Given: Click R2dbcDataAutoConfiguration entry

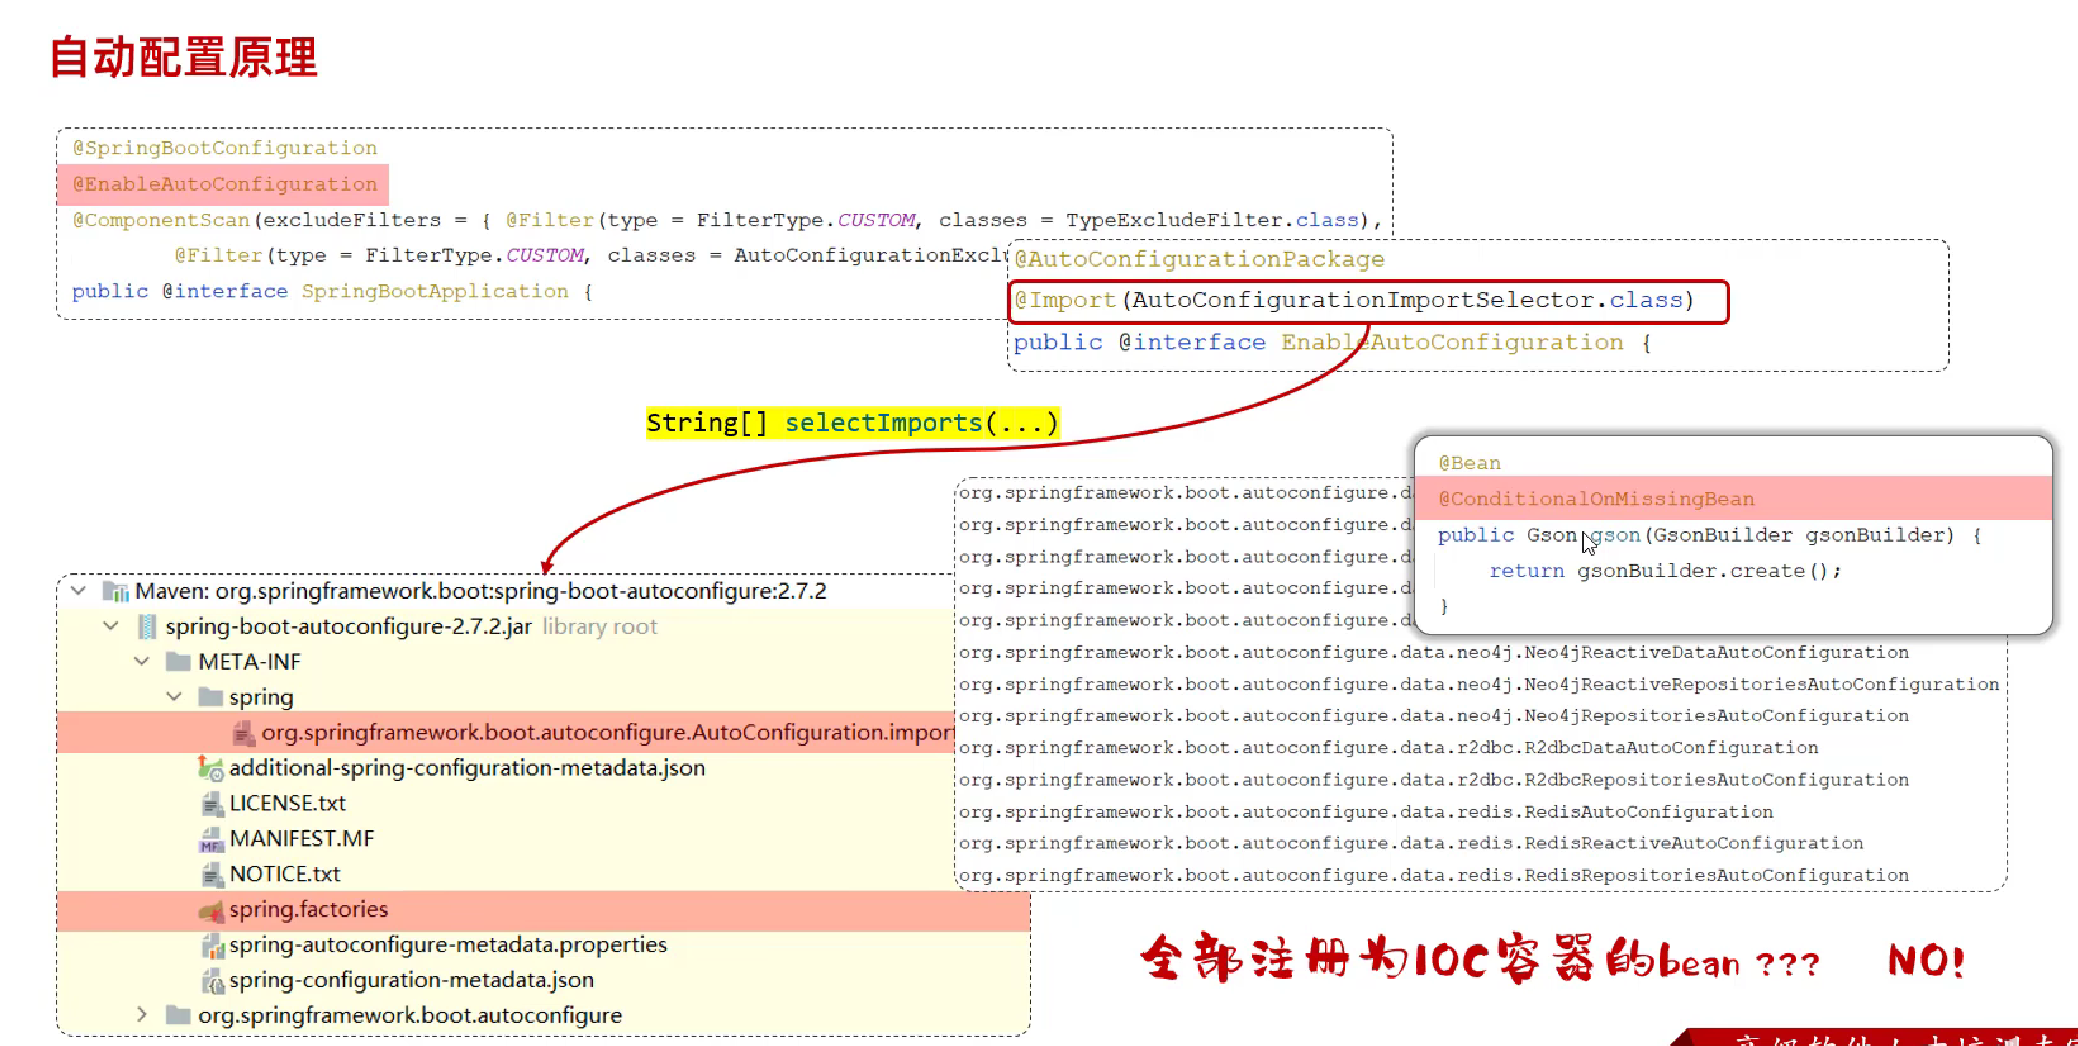Looking at the screenshot, I should point(1388,748).
